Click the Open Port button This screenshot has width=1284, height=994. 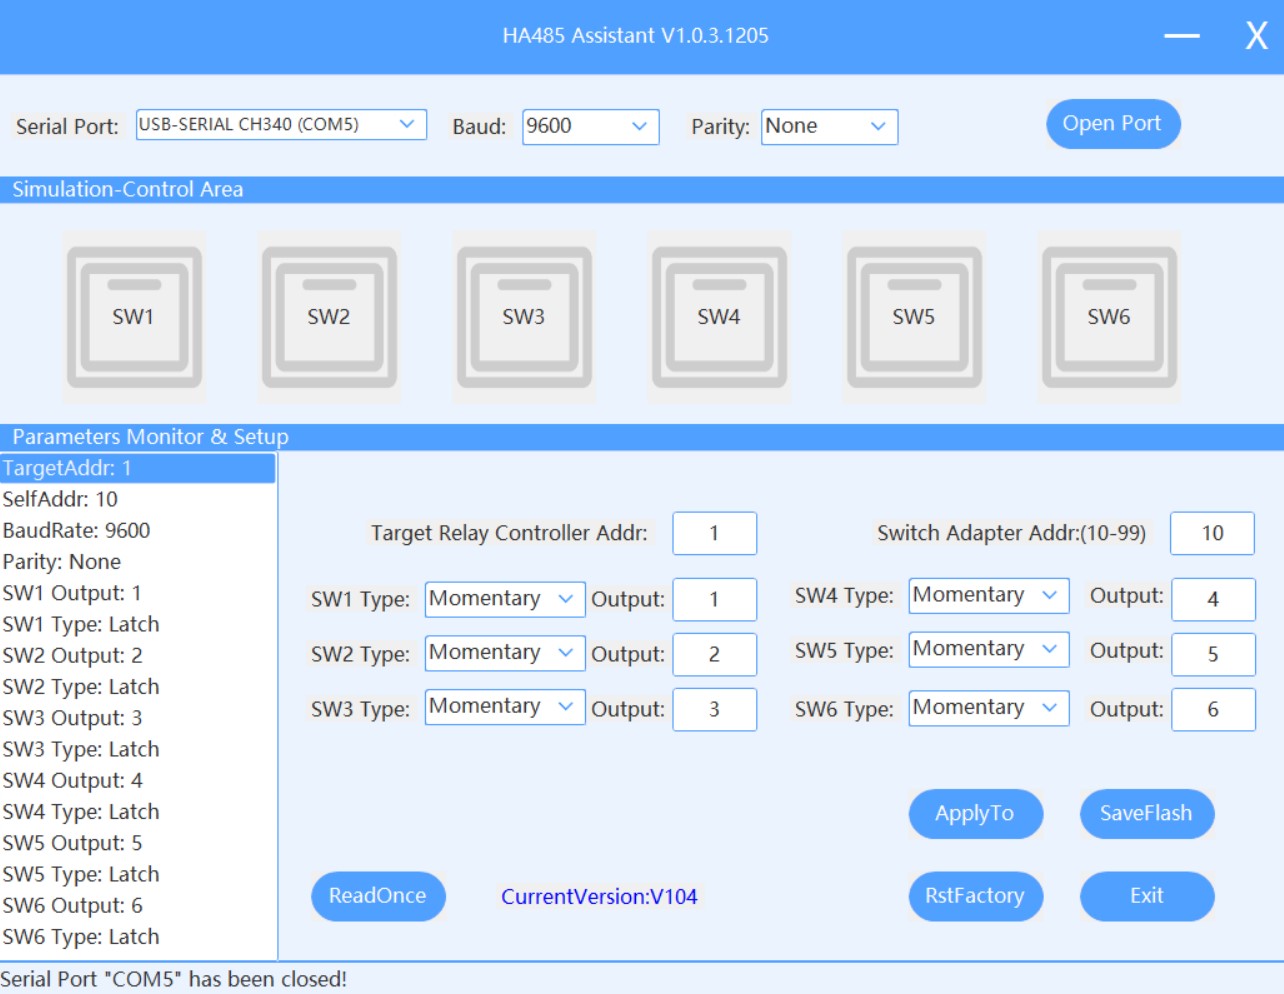(1112, 124)
